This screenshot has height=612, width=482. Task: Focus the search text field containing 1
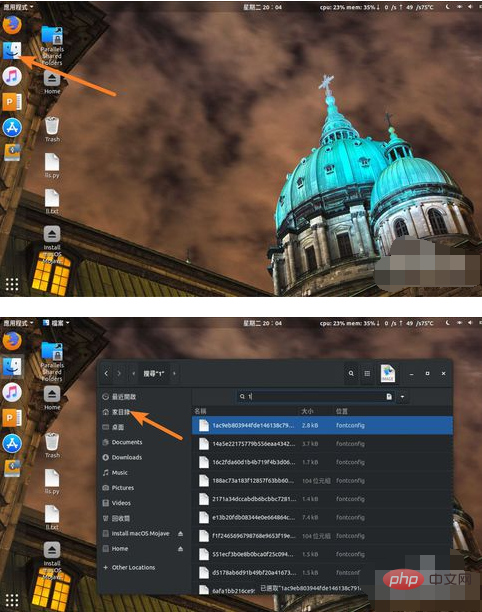point(315,397)
